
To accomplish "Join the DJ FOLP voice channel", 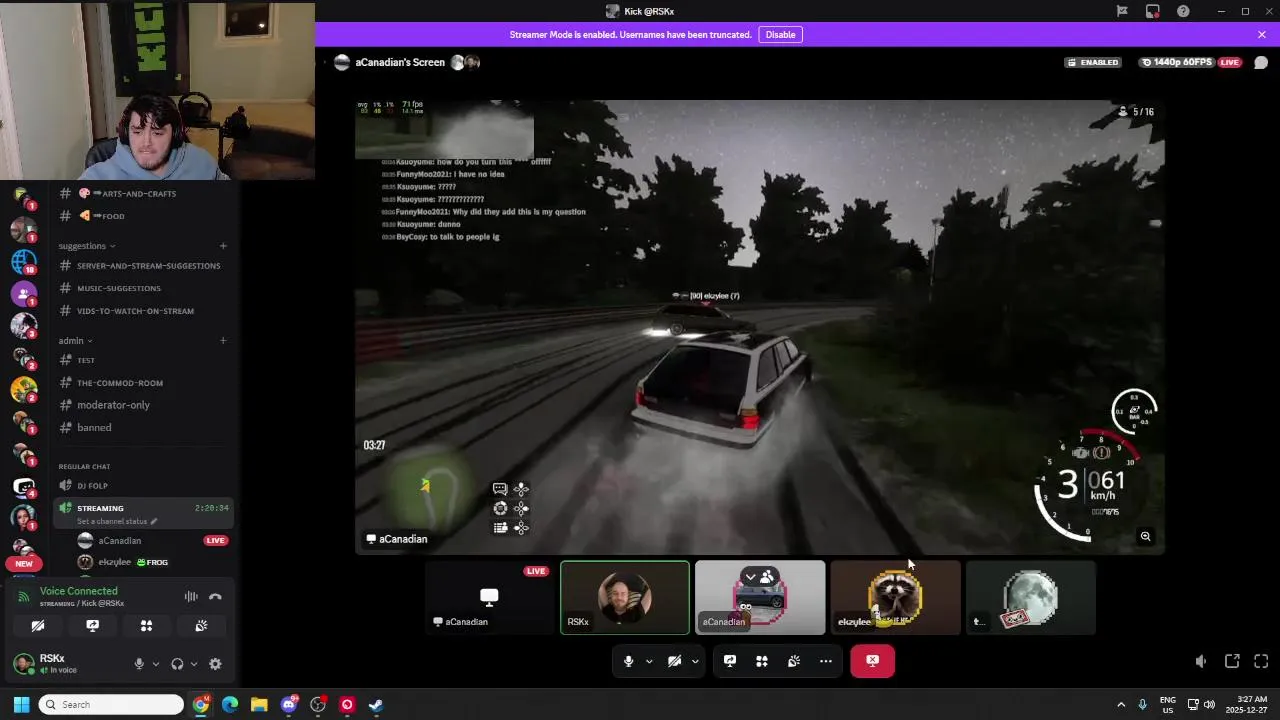I will coord(142,485).
